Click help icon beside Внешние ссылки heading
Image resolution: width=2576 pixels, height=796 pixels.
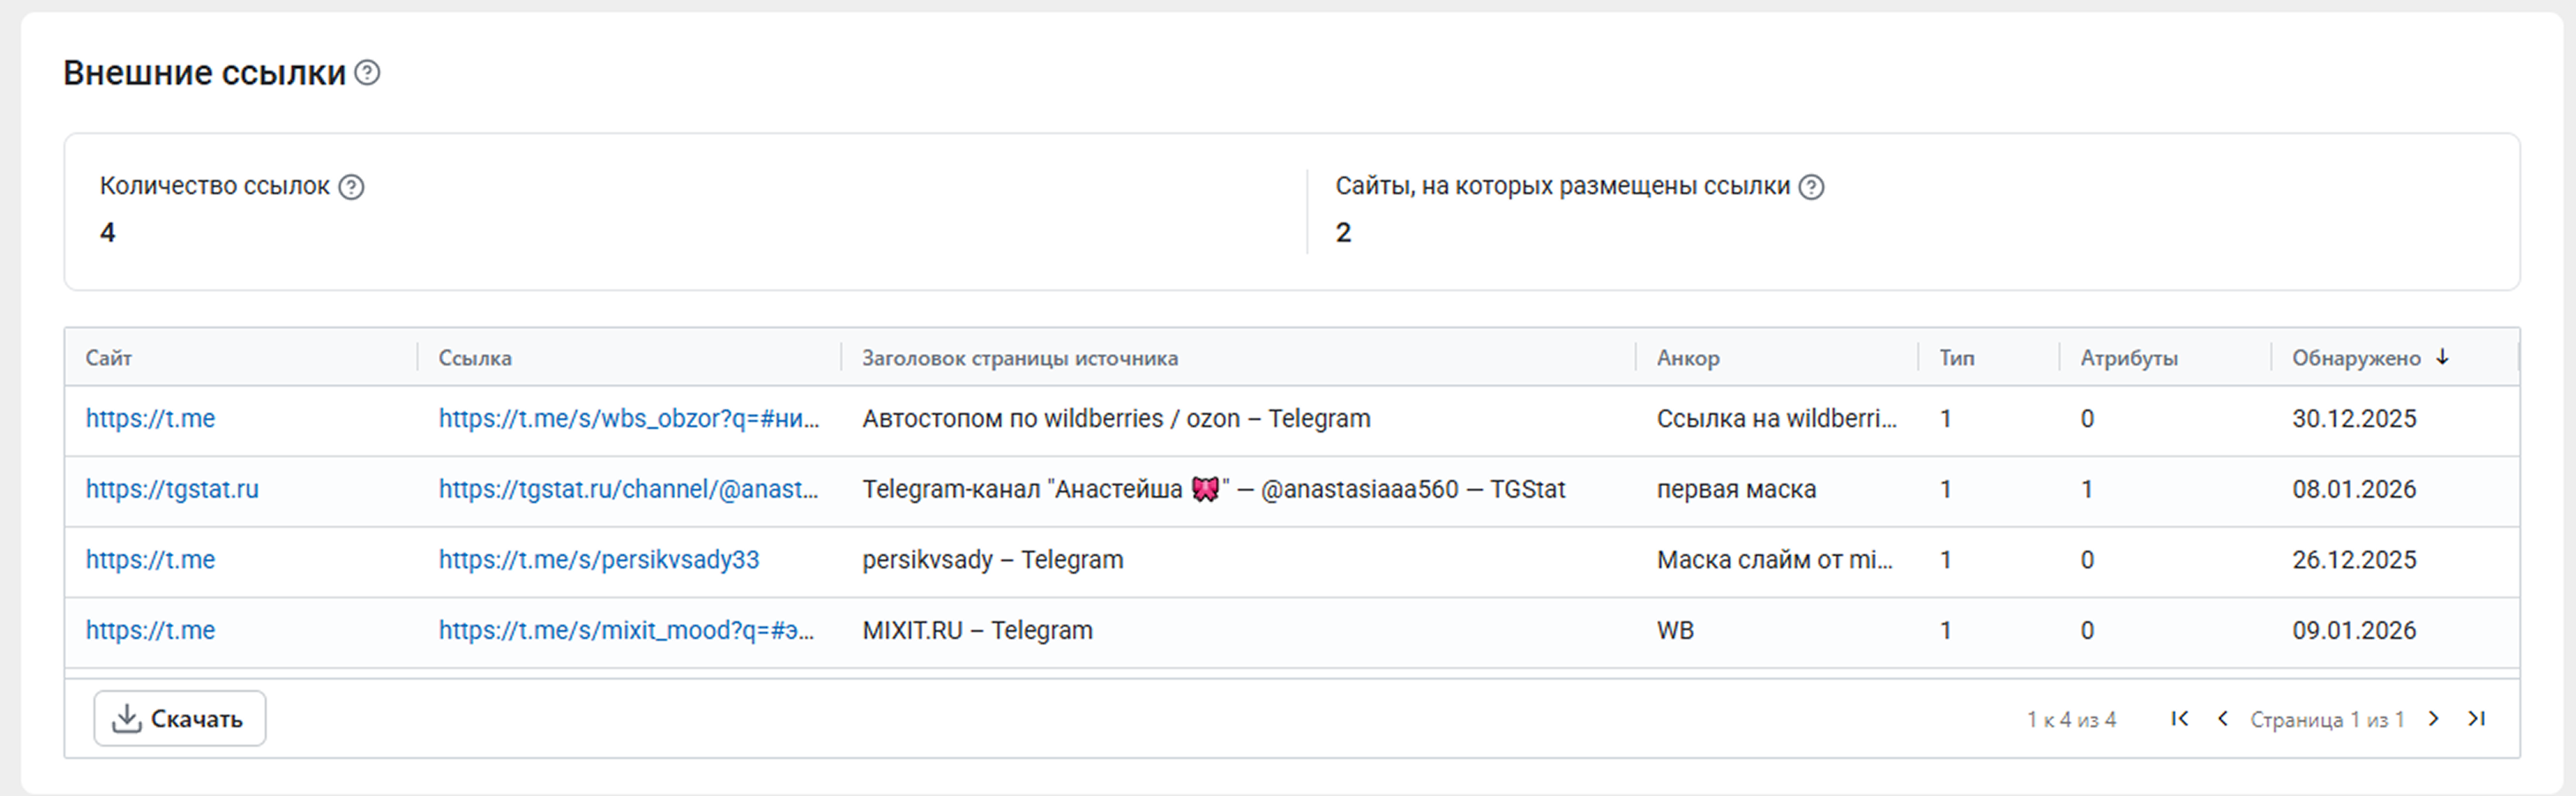367,73
